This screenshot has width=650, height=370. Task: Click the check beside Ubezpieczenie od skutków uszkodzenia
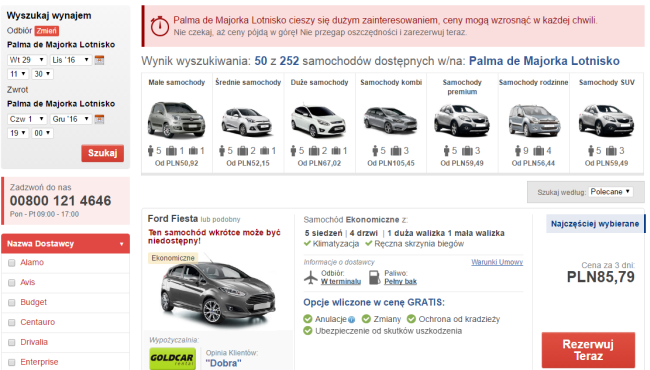click(x=308, y=331)
